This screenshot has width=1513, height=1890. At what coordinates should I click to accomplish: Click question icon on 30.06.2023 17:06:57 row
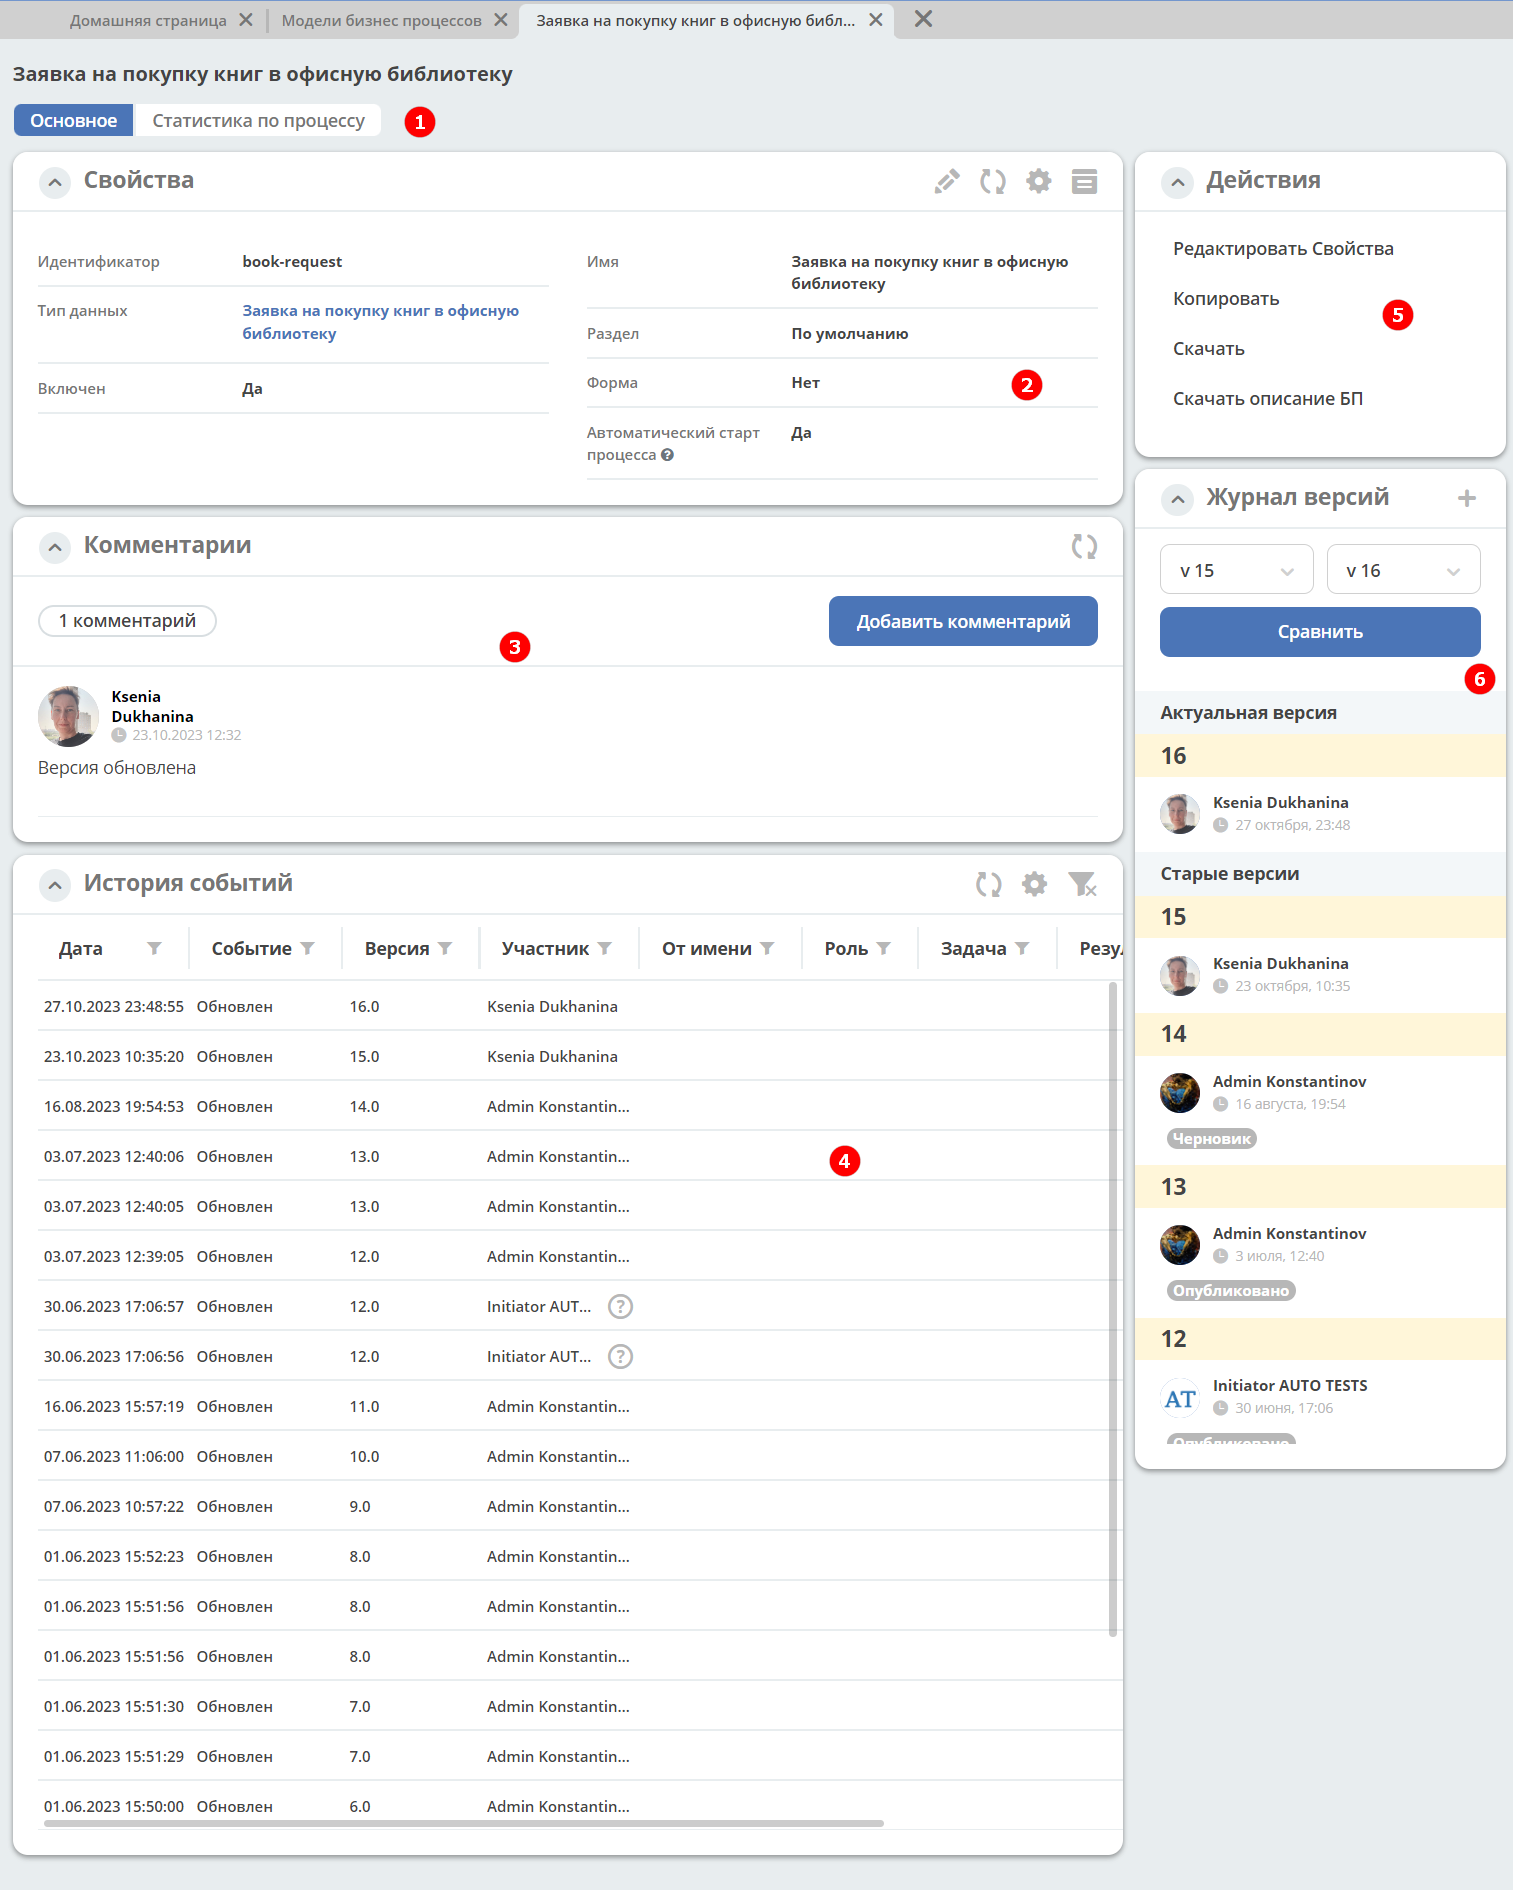tap(621, 1306)
